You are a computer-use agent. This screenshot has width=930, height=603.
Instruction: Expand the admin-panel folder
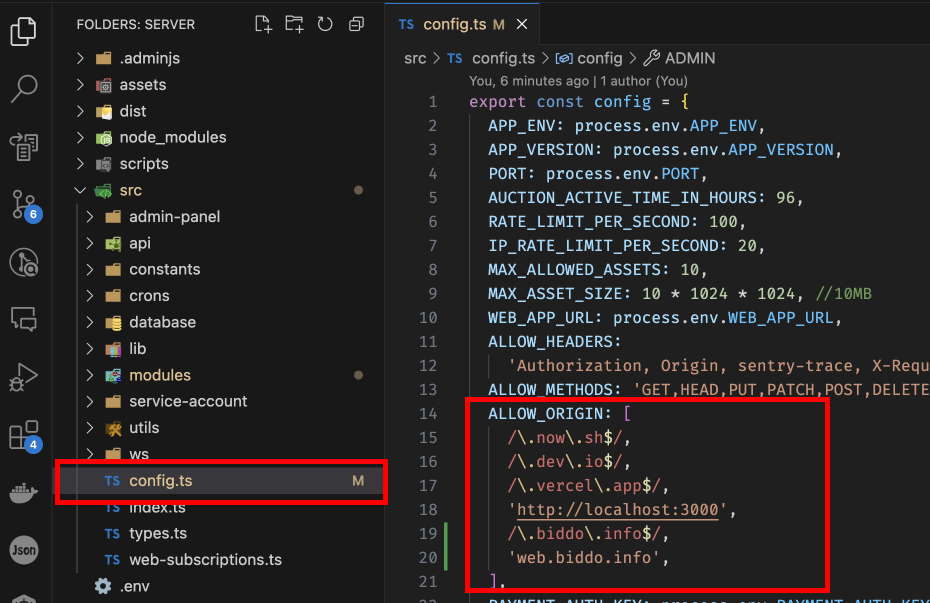point(90,216)
